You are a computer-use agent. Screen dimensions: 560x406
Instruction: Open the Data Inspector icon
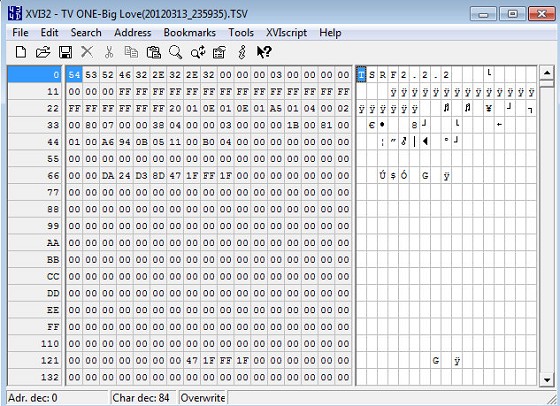[219, 52]
